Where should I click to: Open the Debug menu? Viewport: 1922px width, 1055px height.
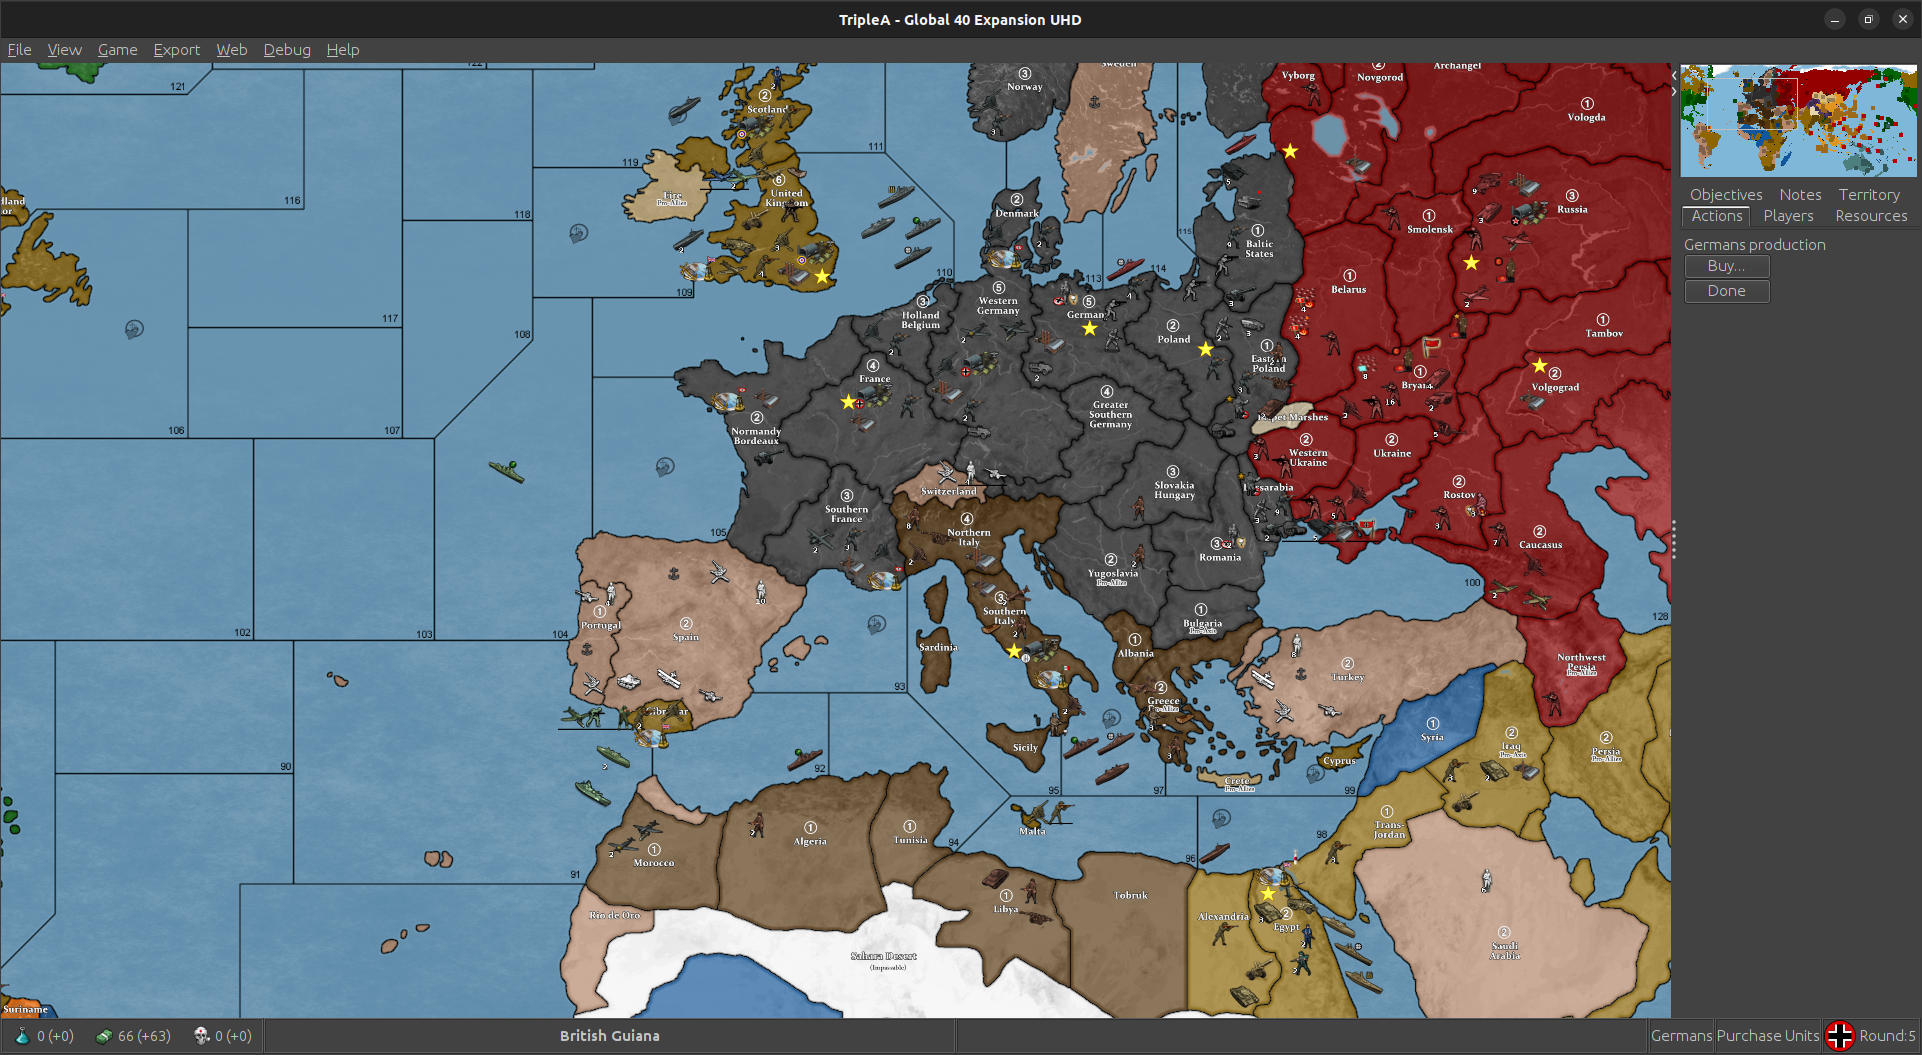[x=287, y=50]
